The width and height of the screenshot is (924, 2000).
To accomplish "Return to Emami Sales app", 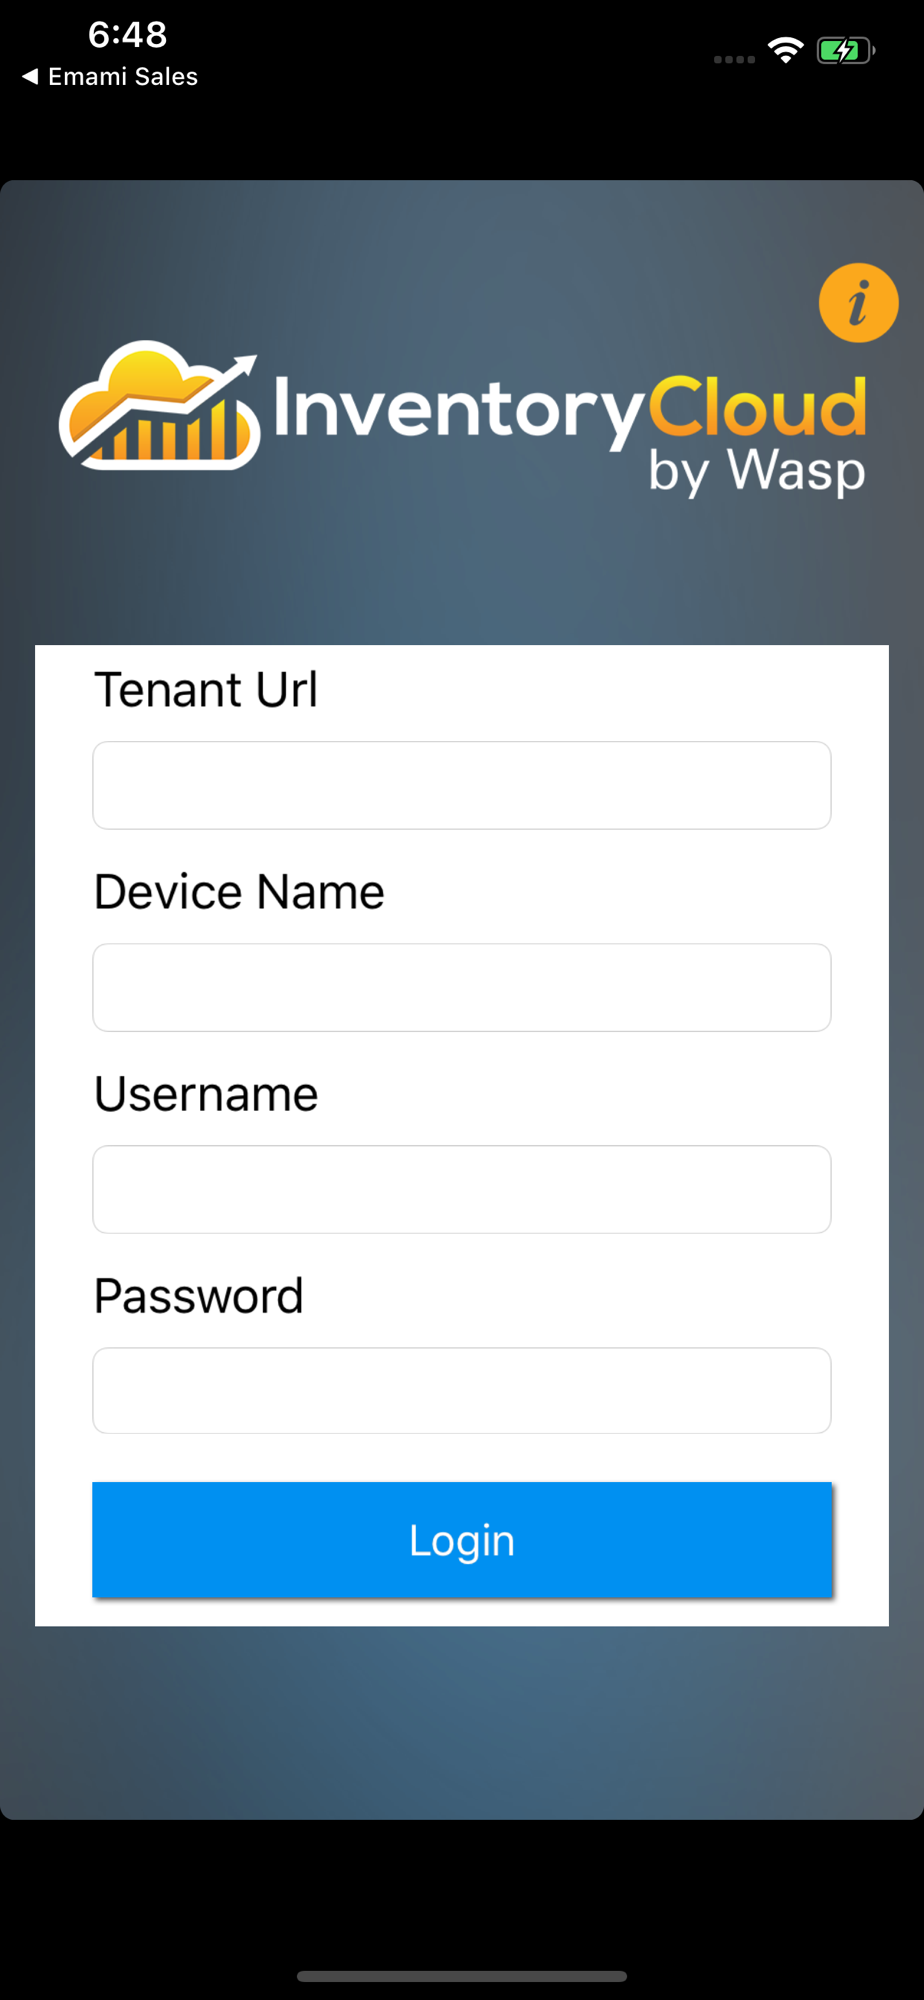I will (x=110, y=76).
